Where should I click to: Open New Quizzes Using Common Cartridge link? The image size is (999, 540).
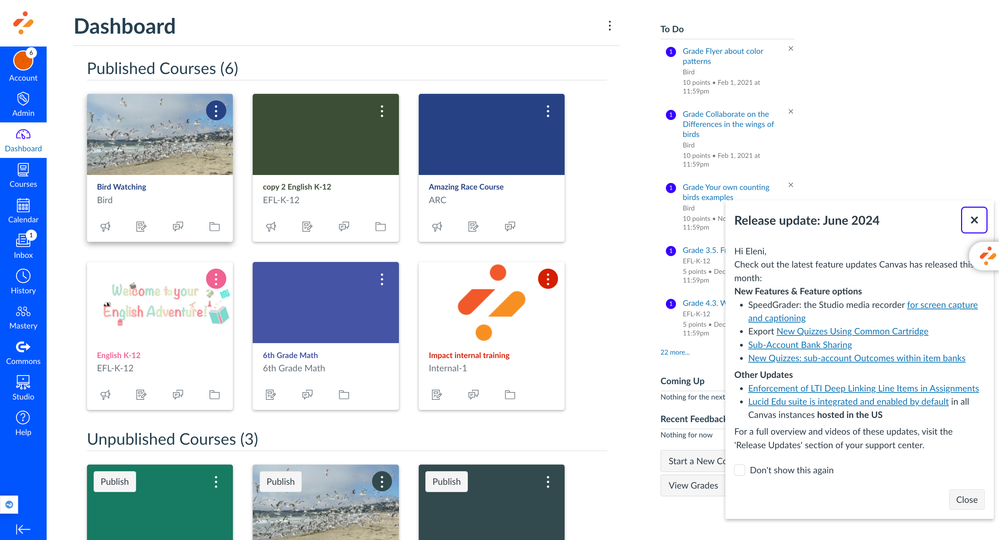point(852,331)
